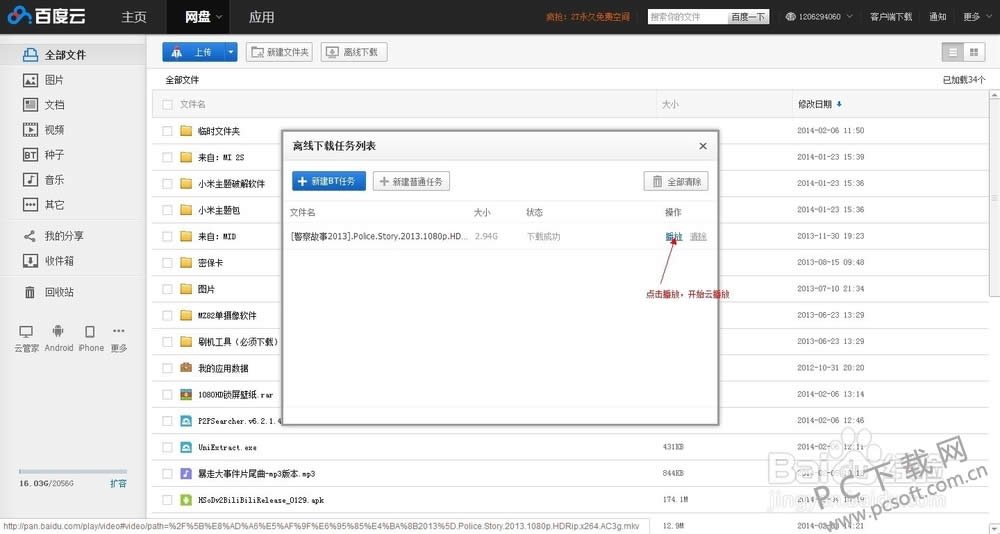
Task: Click the 新建文件夹 button
Action: click(x=279, y=52)
